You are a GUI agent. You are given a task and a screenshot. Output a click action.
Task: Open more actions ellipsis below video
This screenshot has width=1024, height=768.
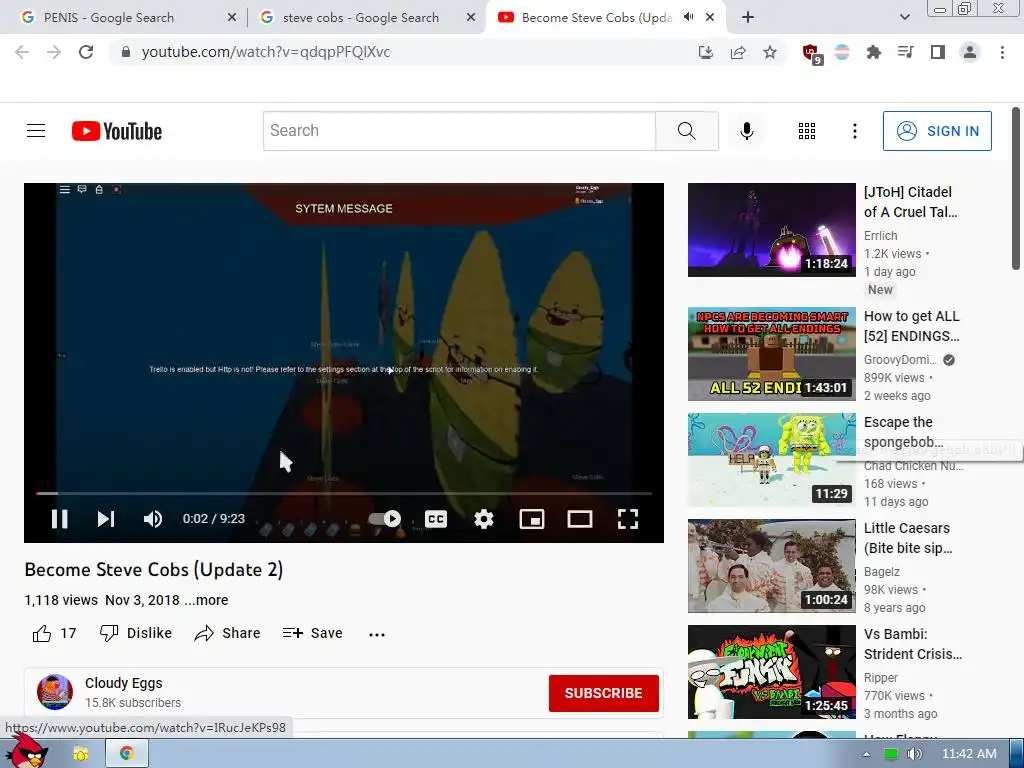[x=377, y=634]
